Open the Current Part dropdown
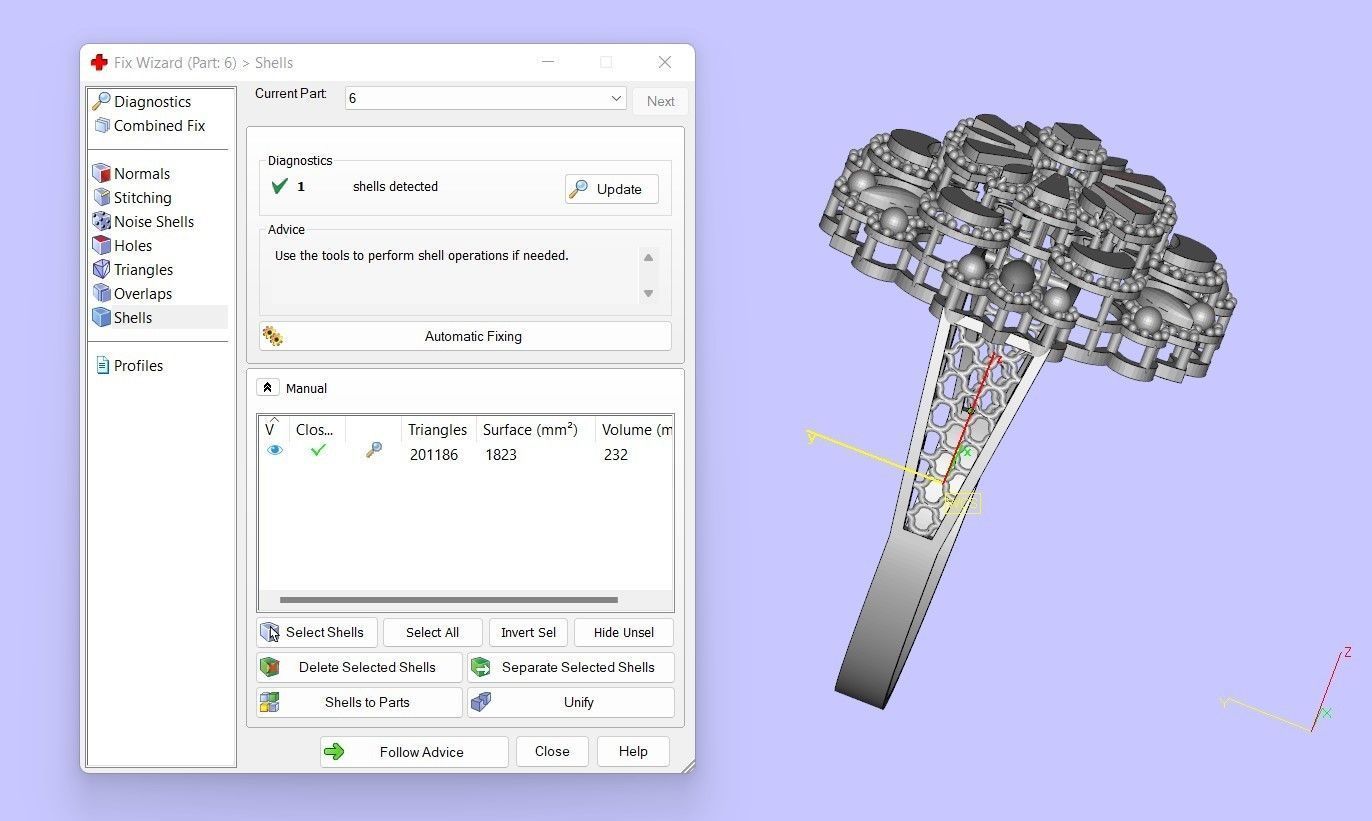 (486, 98)
